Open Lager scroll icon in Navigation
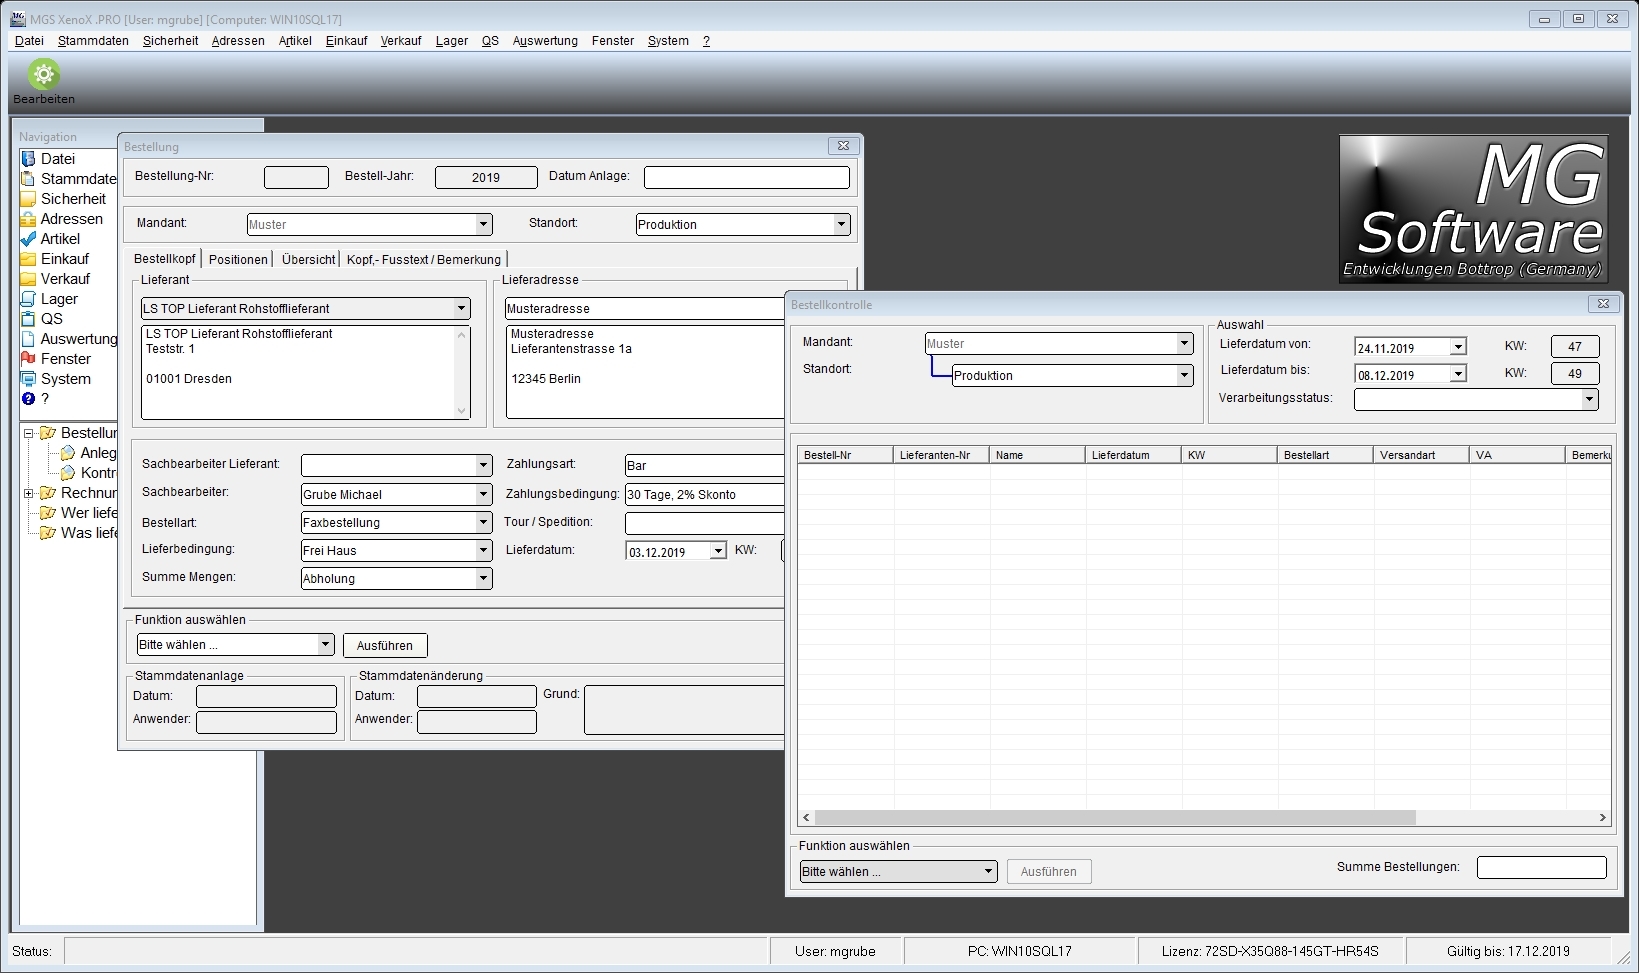This screenshot has width=1639, height=973. tap(28, 299)
